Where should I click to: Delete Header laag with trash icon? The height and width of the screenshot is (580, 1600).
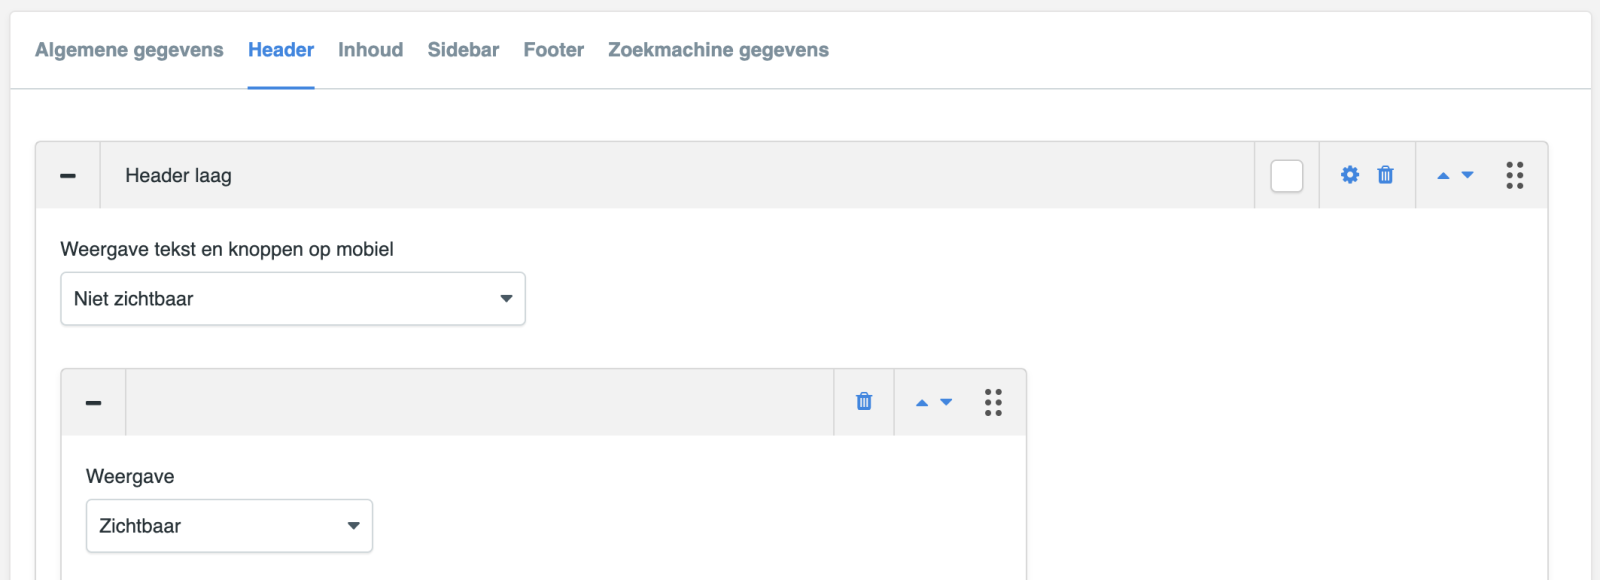coord(1385,175)
